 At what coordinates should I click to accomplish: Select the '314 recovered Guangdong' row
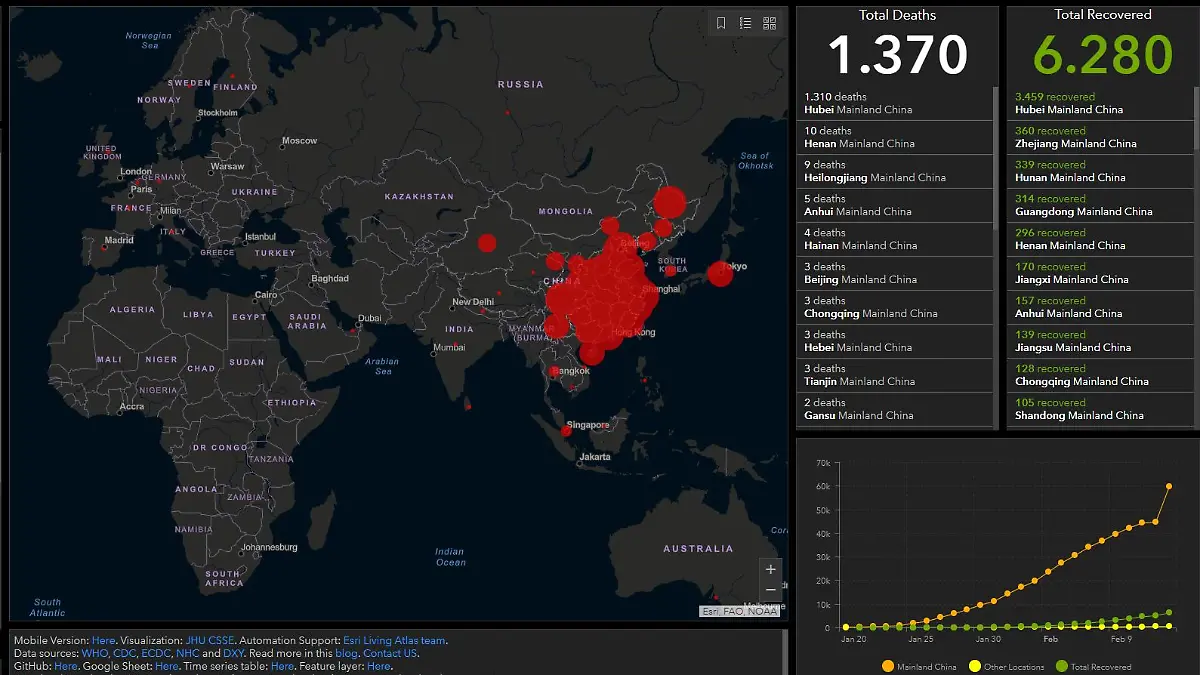pyautogui.click(x=1100, y=206)
